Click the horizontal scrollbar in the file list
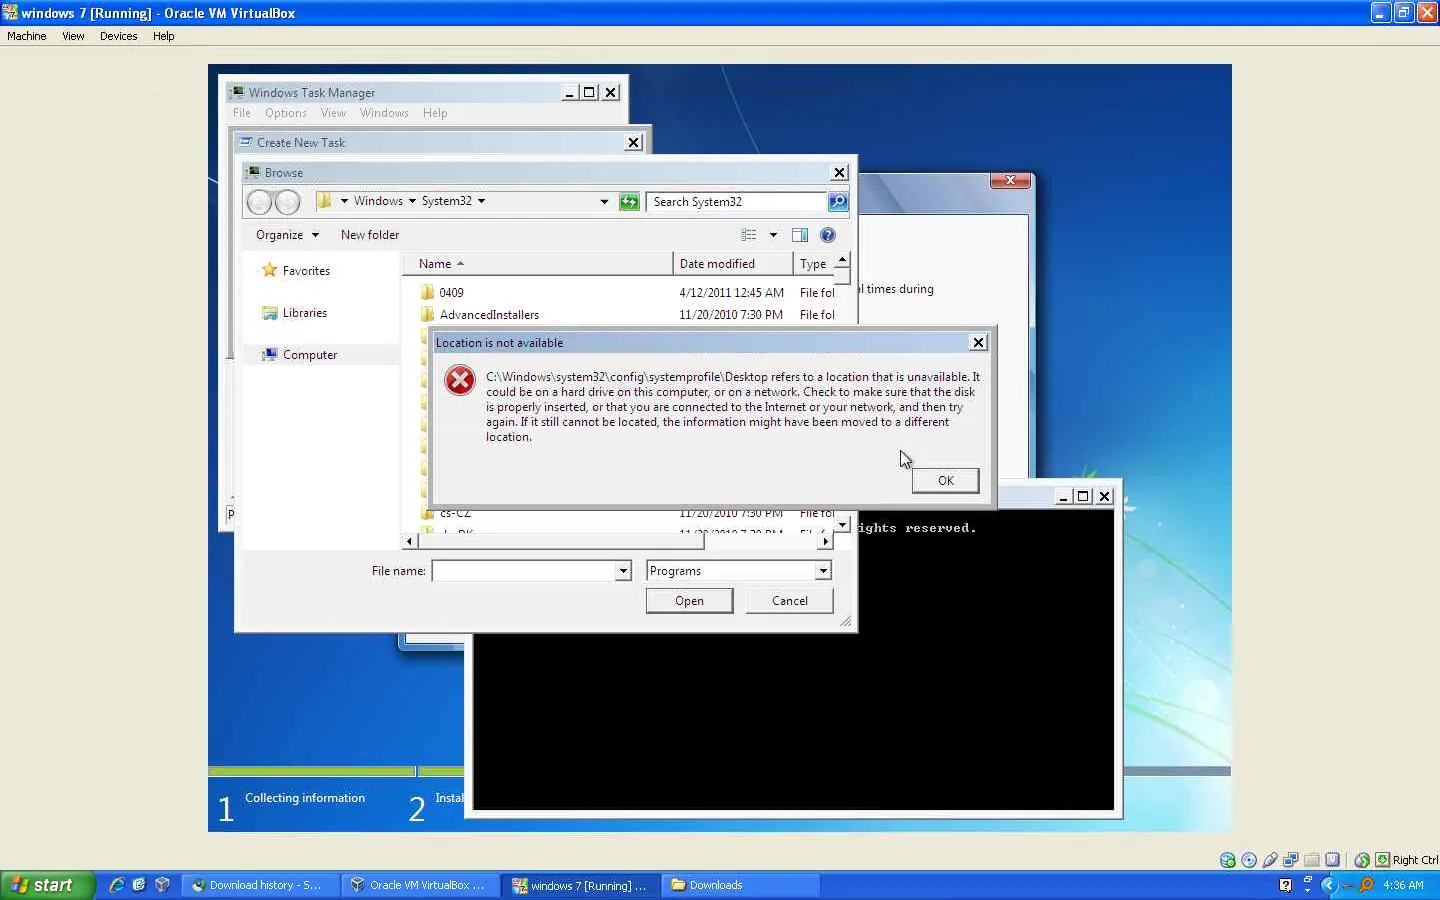The width and height of the screenshot is (1440, 900). click(560, 541)
